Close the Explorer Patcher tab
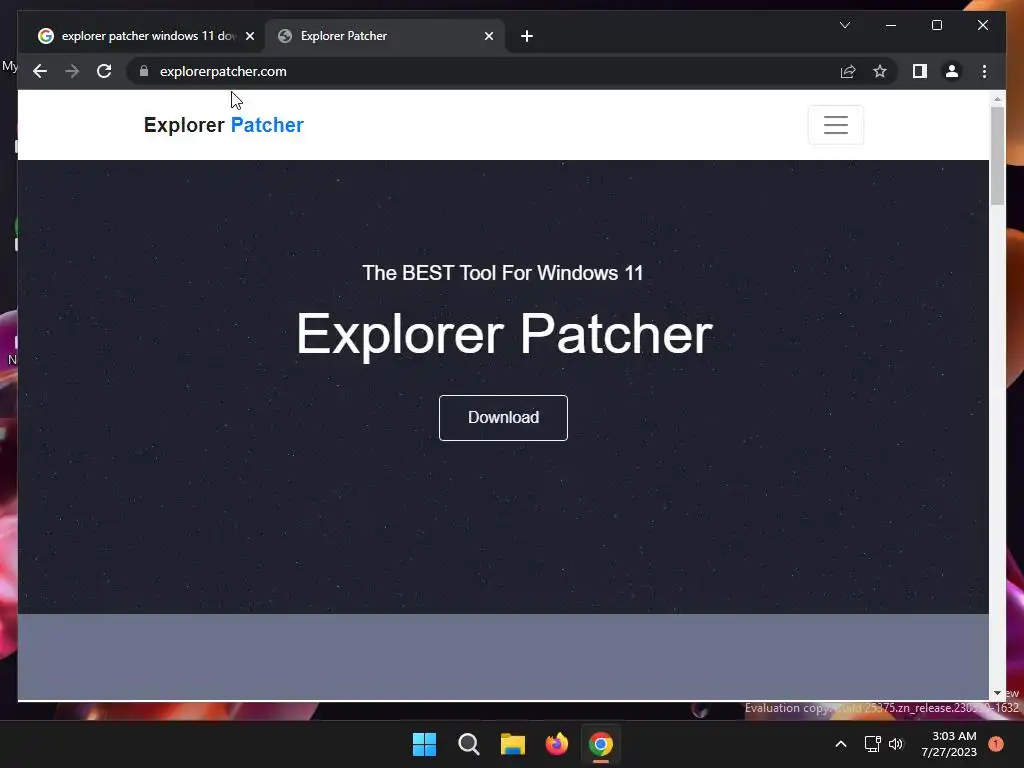The image size is (1024, 768). tap(488, 36)
